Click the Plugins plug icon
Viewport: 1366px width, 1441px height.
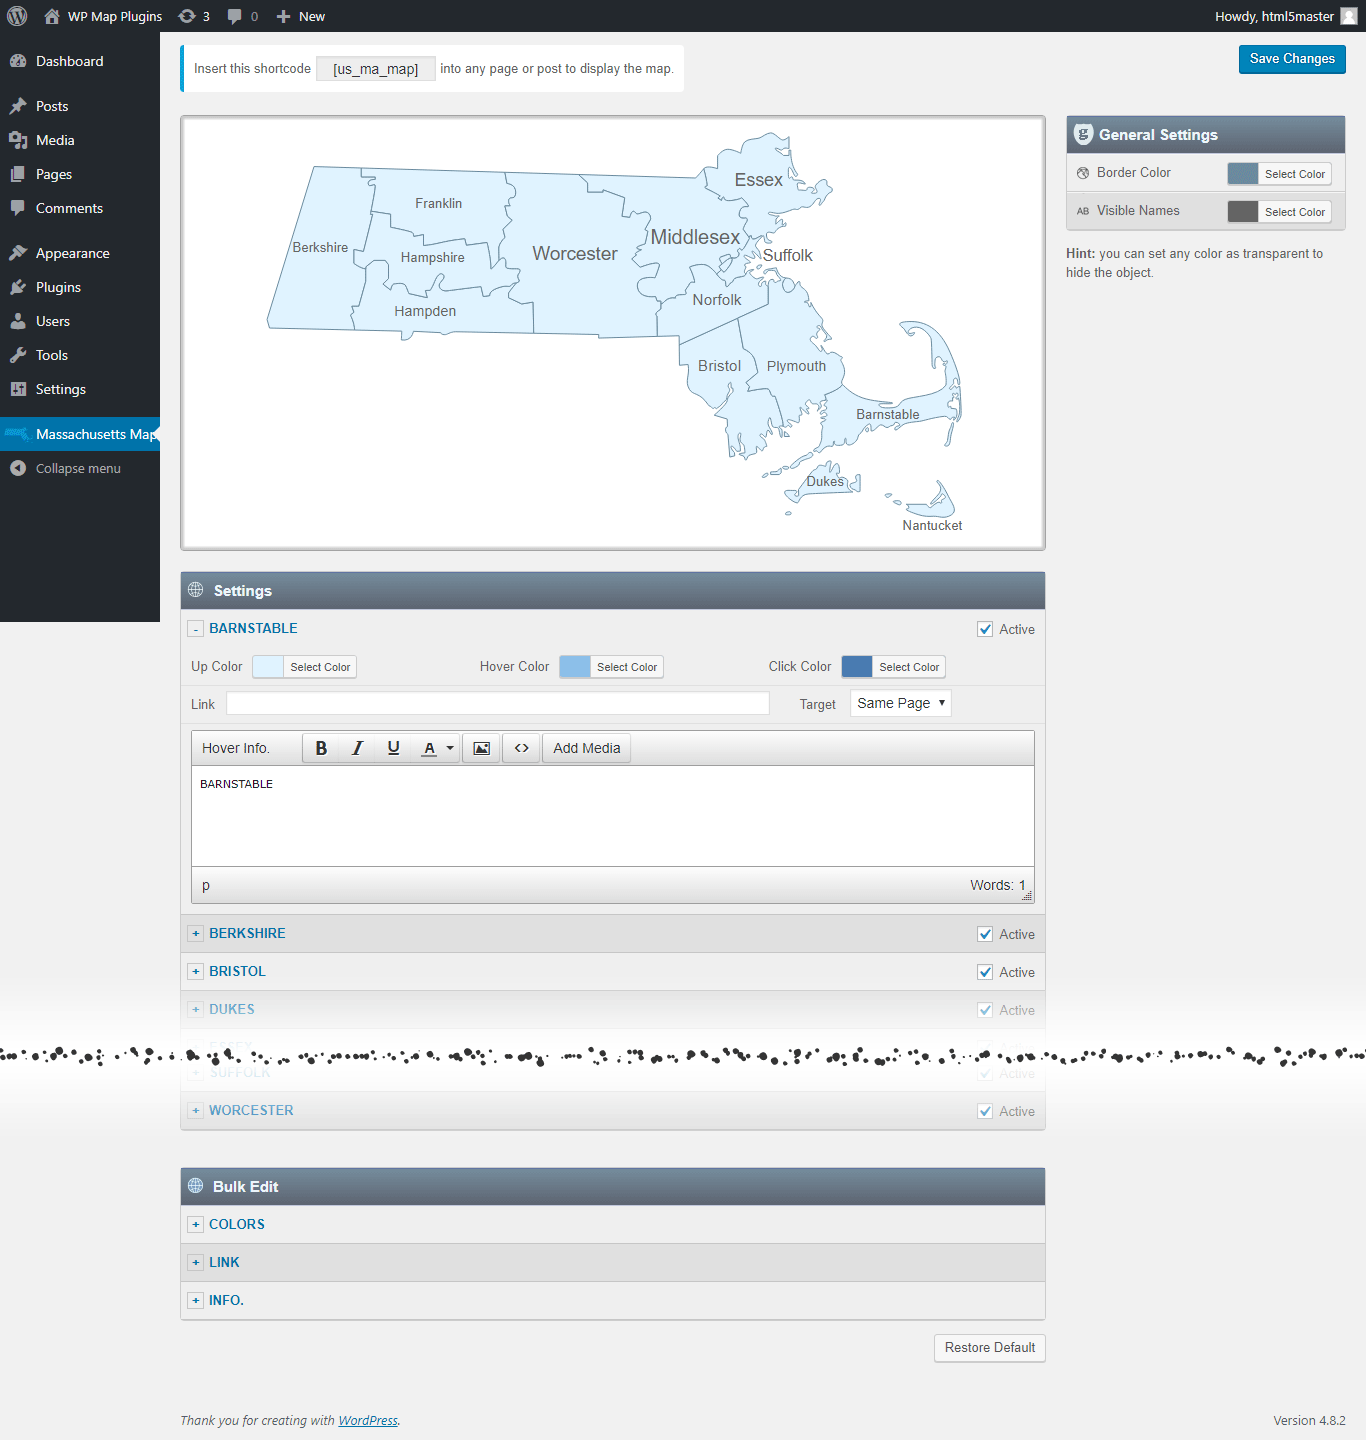pyautogui.click(x=18, y=287)
